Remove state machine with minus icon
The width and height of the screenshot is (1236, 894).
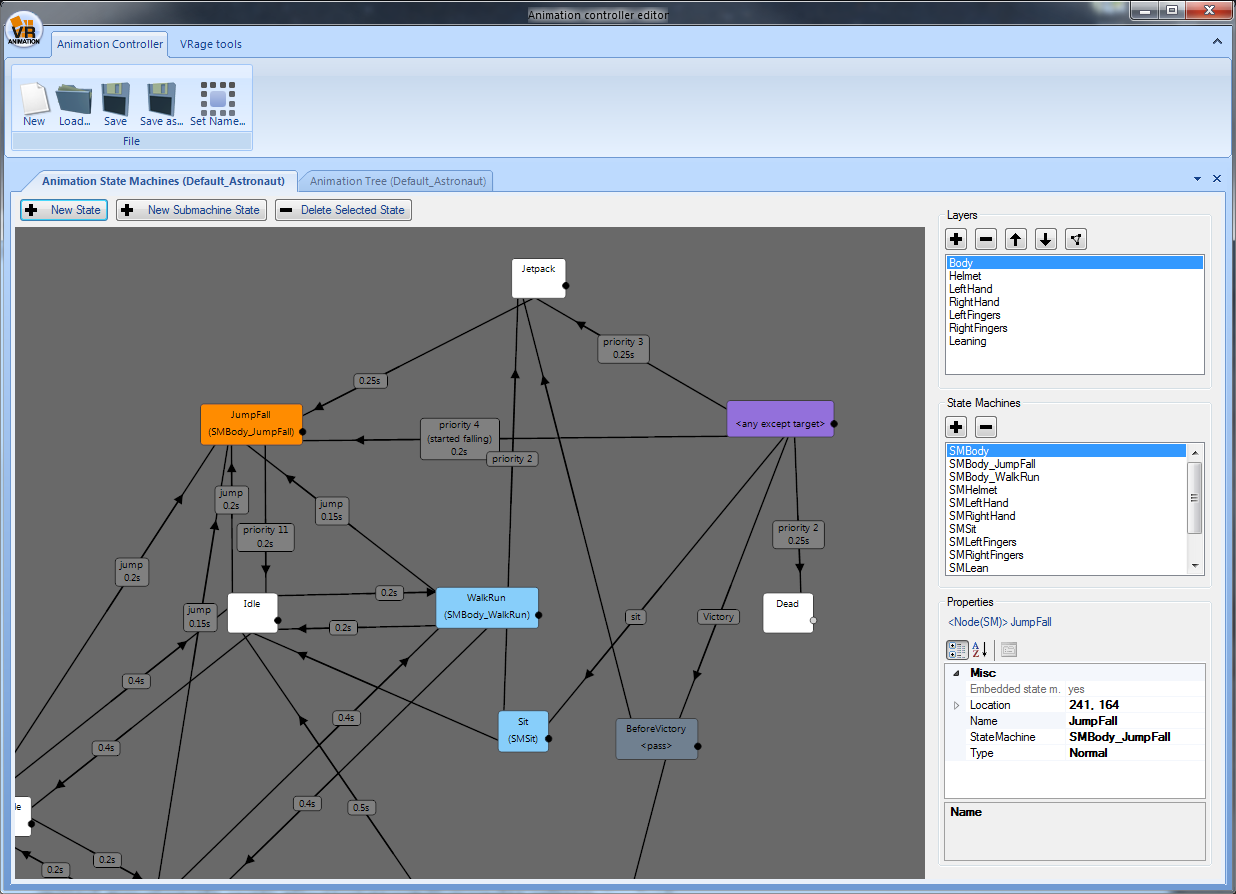986,427
